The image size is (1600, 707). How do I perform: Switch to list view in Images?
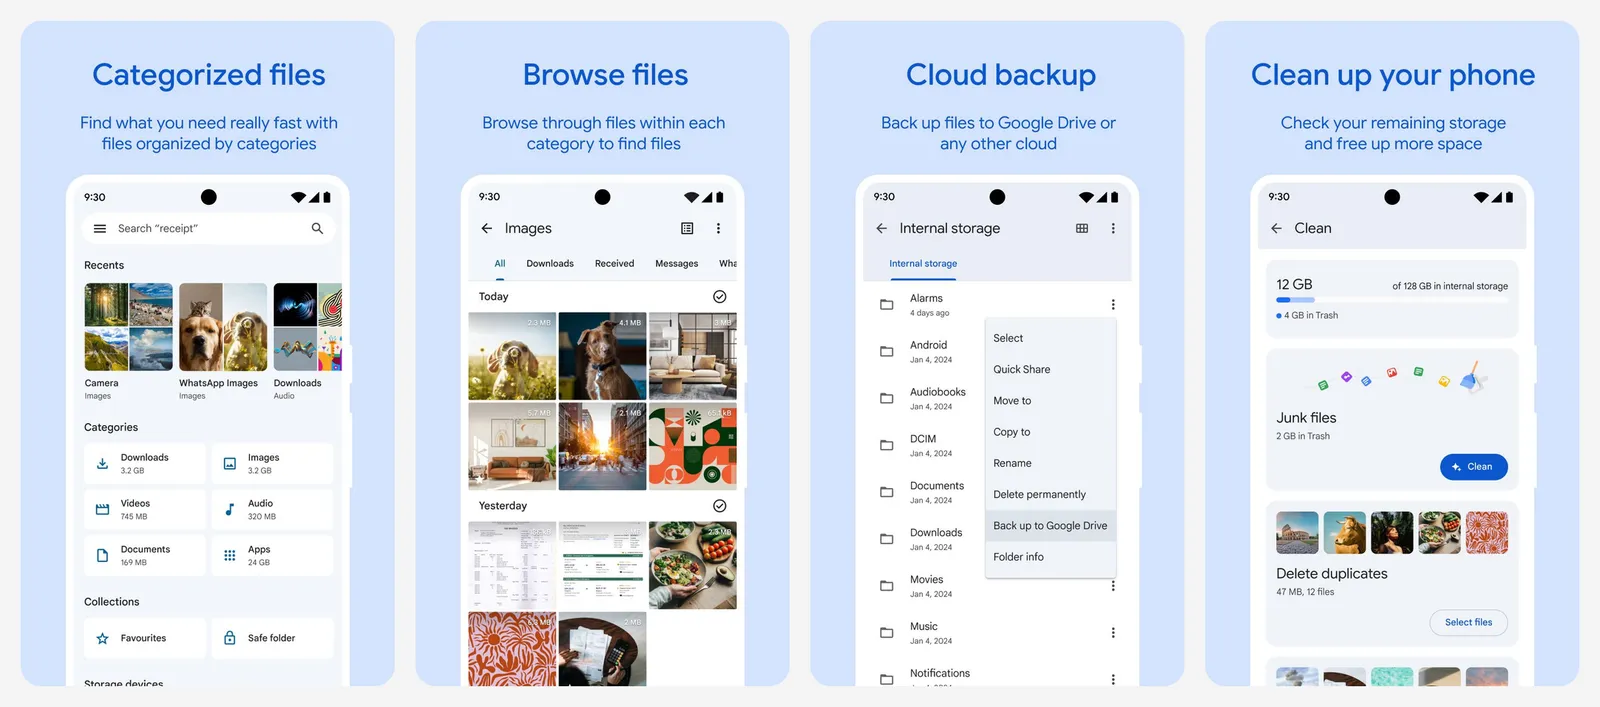pos(687,228)
